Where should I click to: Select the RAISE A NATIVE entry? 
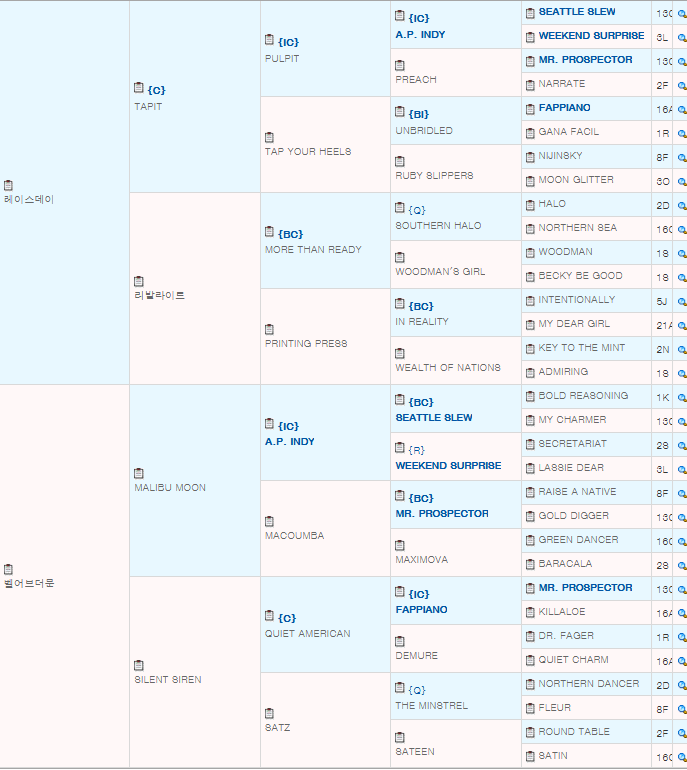(577, 492)
